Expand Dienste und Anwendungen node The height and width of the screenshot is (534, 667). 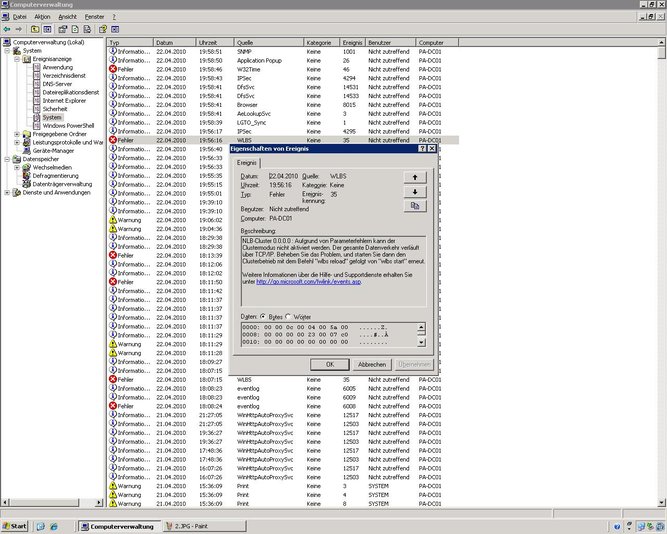pyautogui.click(x=7, y=193)
